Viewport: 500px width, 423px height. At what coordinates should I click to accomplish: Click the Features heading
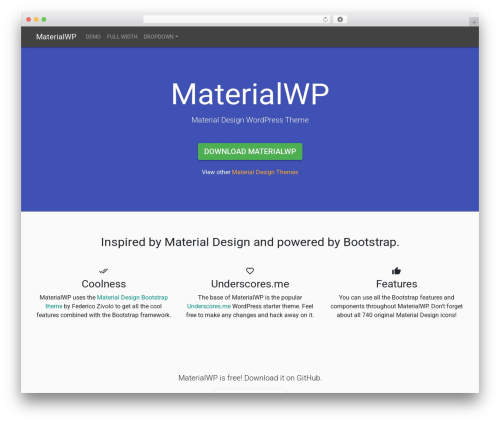point(396,284)
